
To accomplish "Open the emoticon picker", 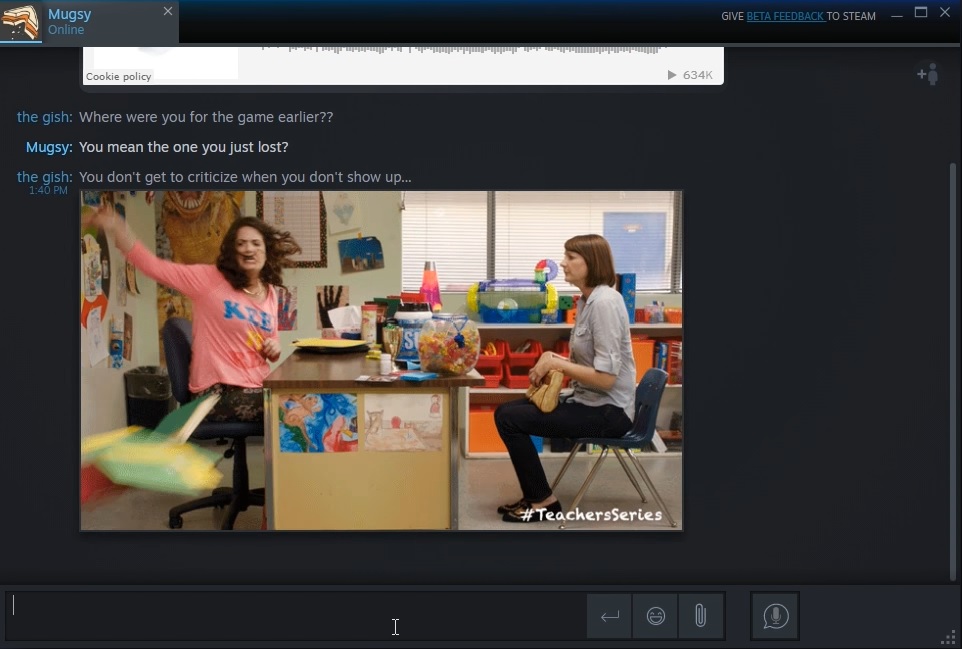I will [655, 616].
